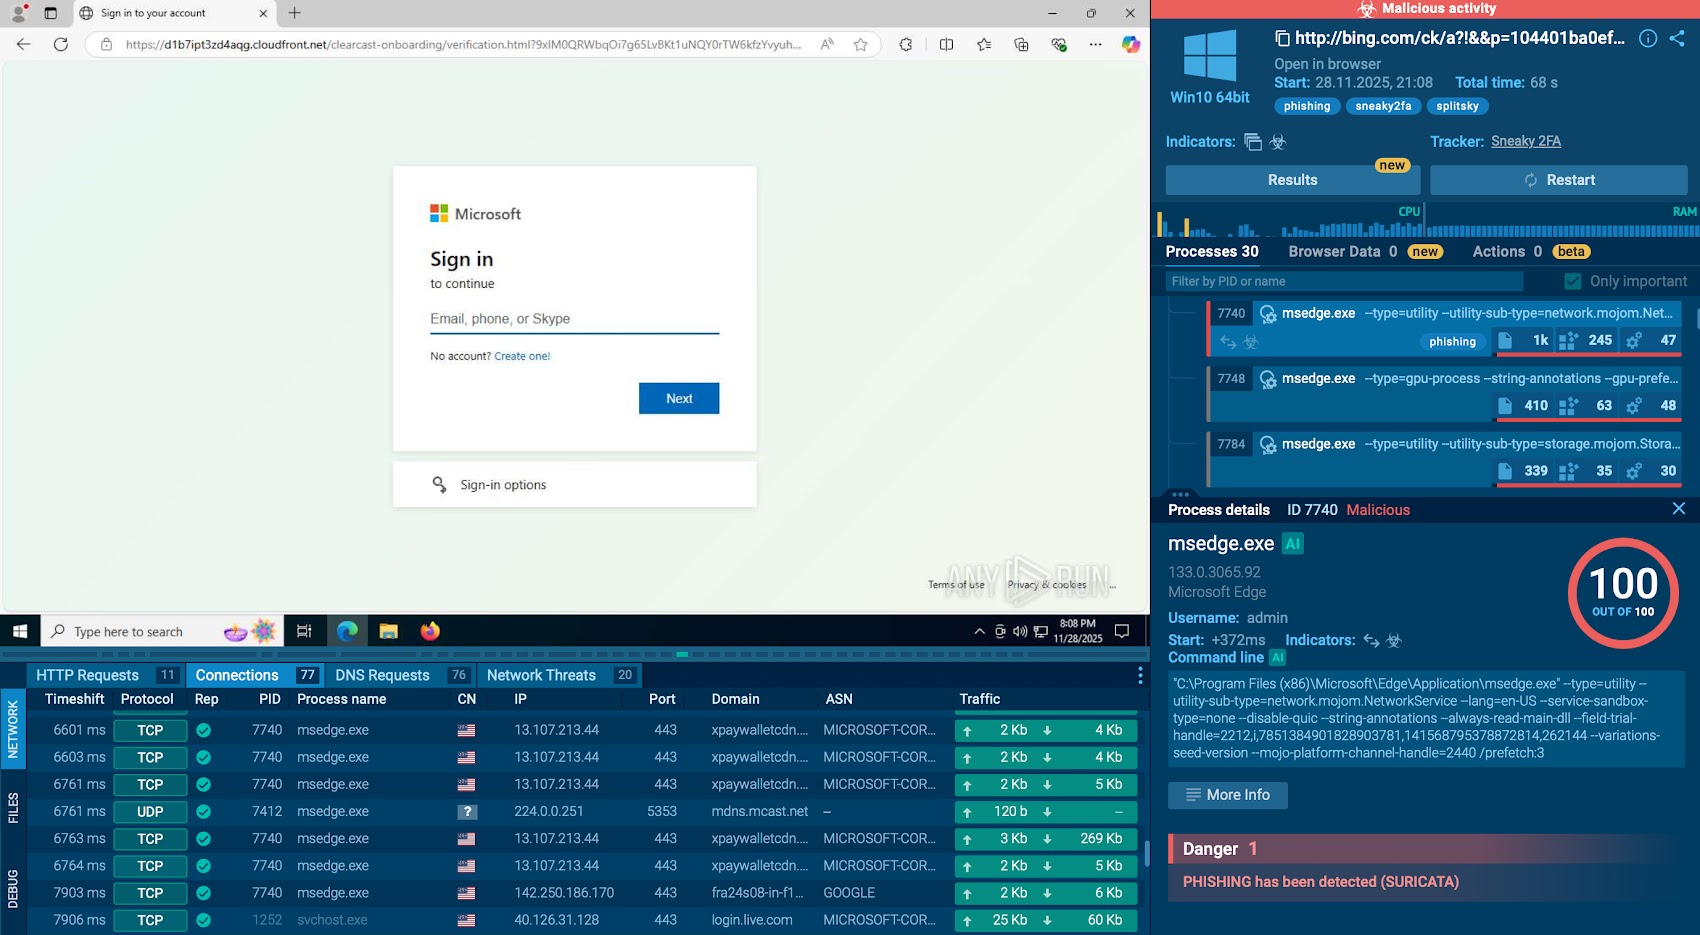Open Edge Settings and more ellipsis

(1096, 44)
